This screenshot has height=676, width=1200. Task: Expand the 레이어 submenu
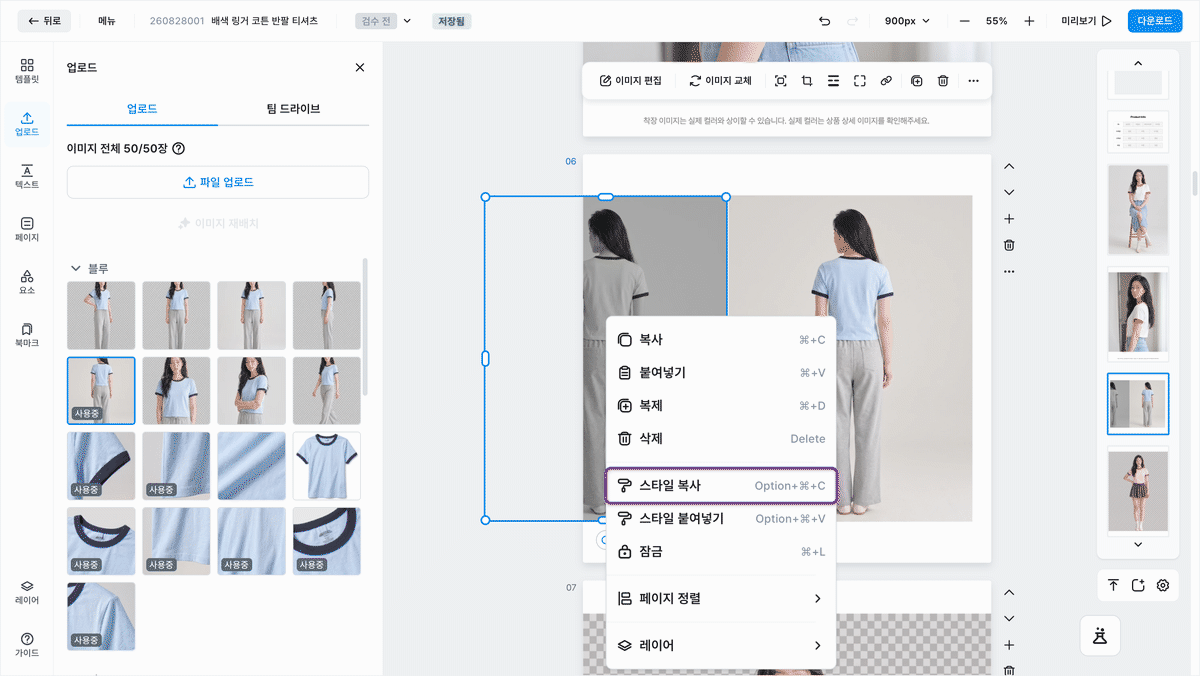(720, 645)
